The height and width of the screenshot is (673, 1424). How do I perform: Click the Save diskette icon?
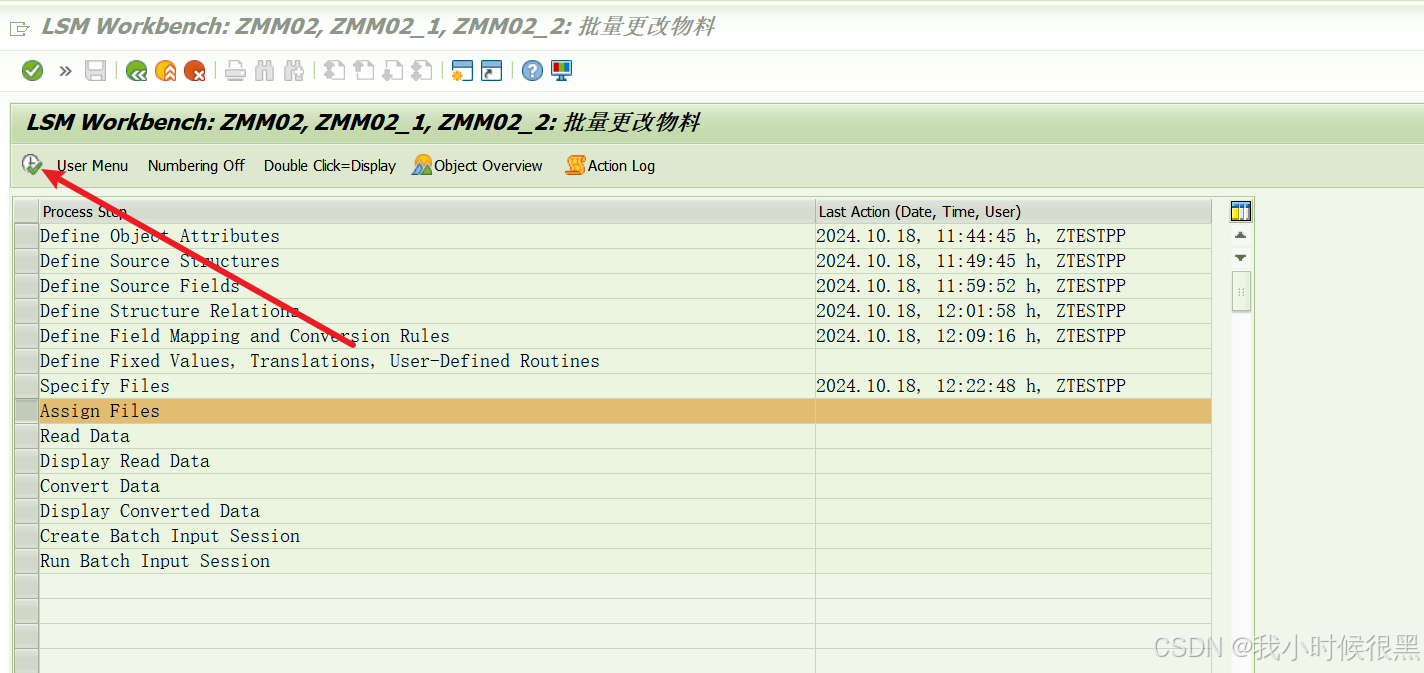point(96,70)
